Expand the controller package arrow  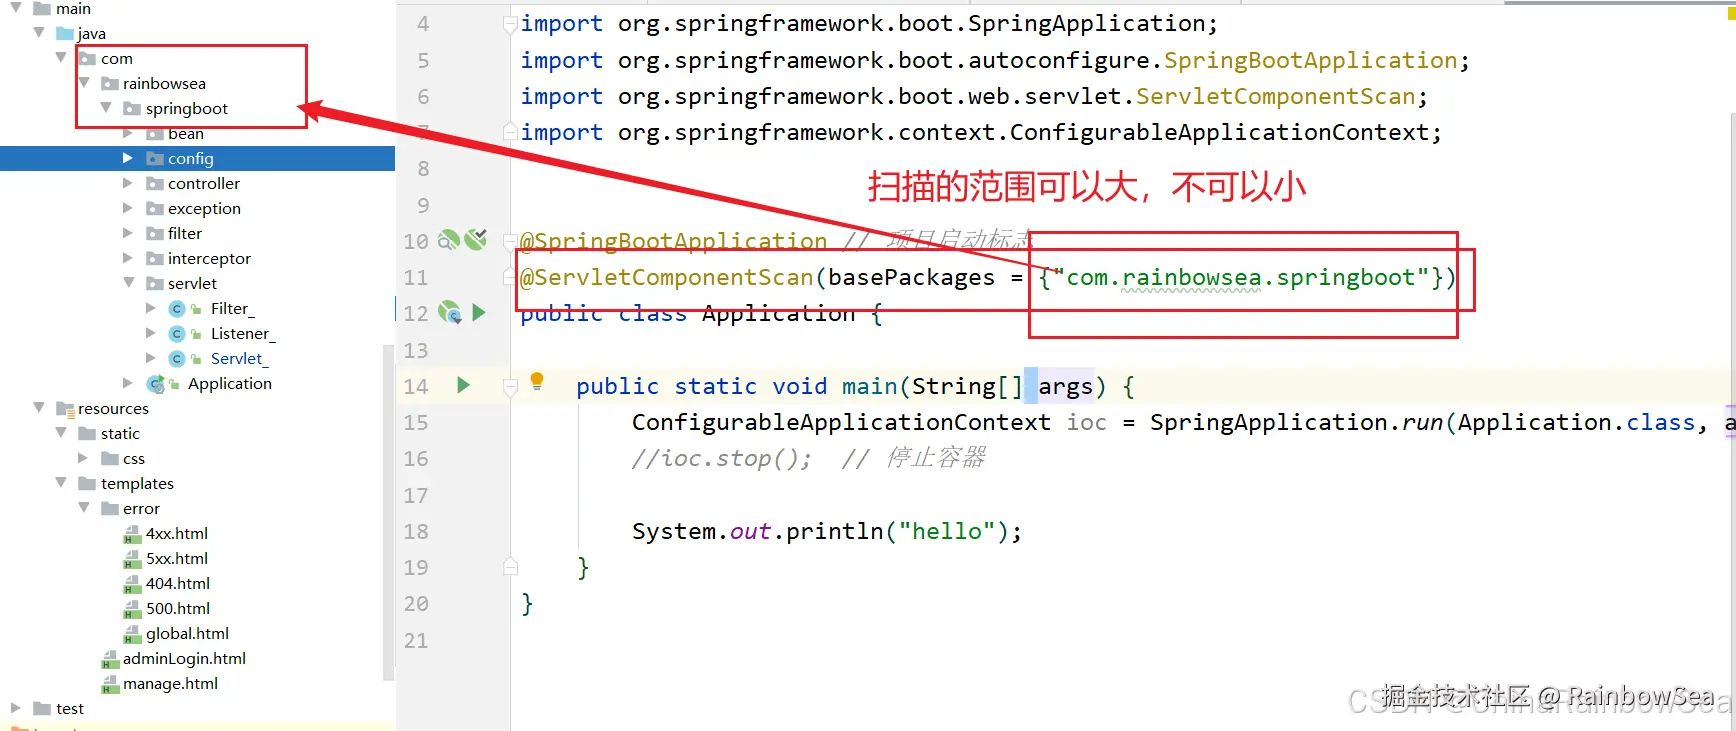[x=128, y=183]
